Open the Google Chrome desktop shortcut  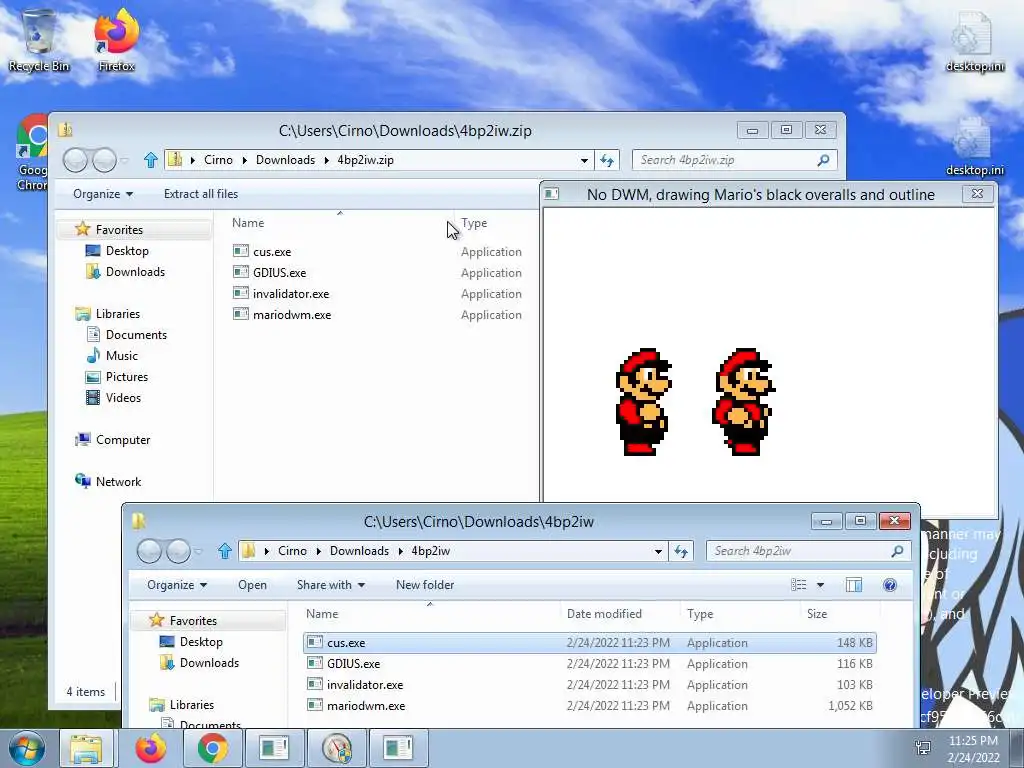32,153
